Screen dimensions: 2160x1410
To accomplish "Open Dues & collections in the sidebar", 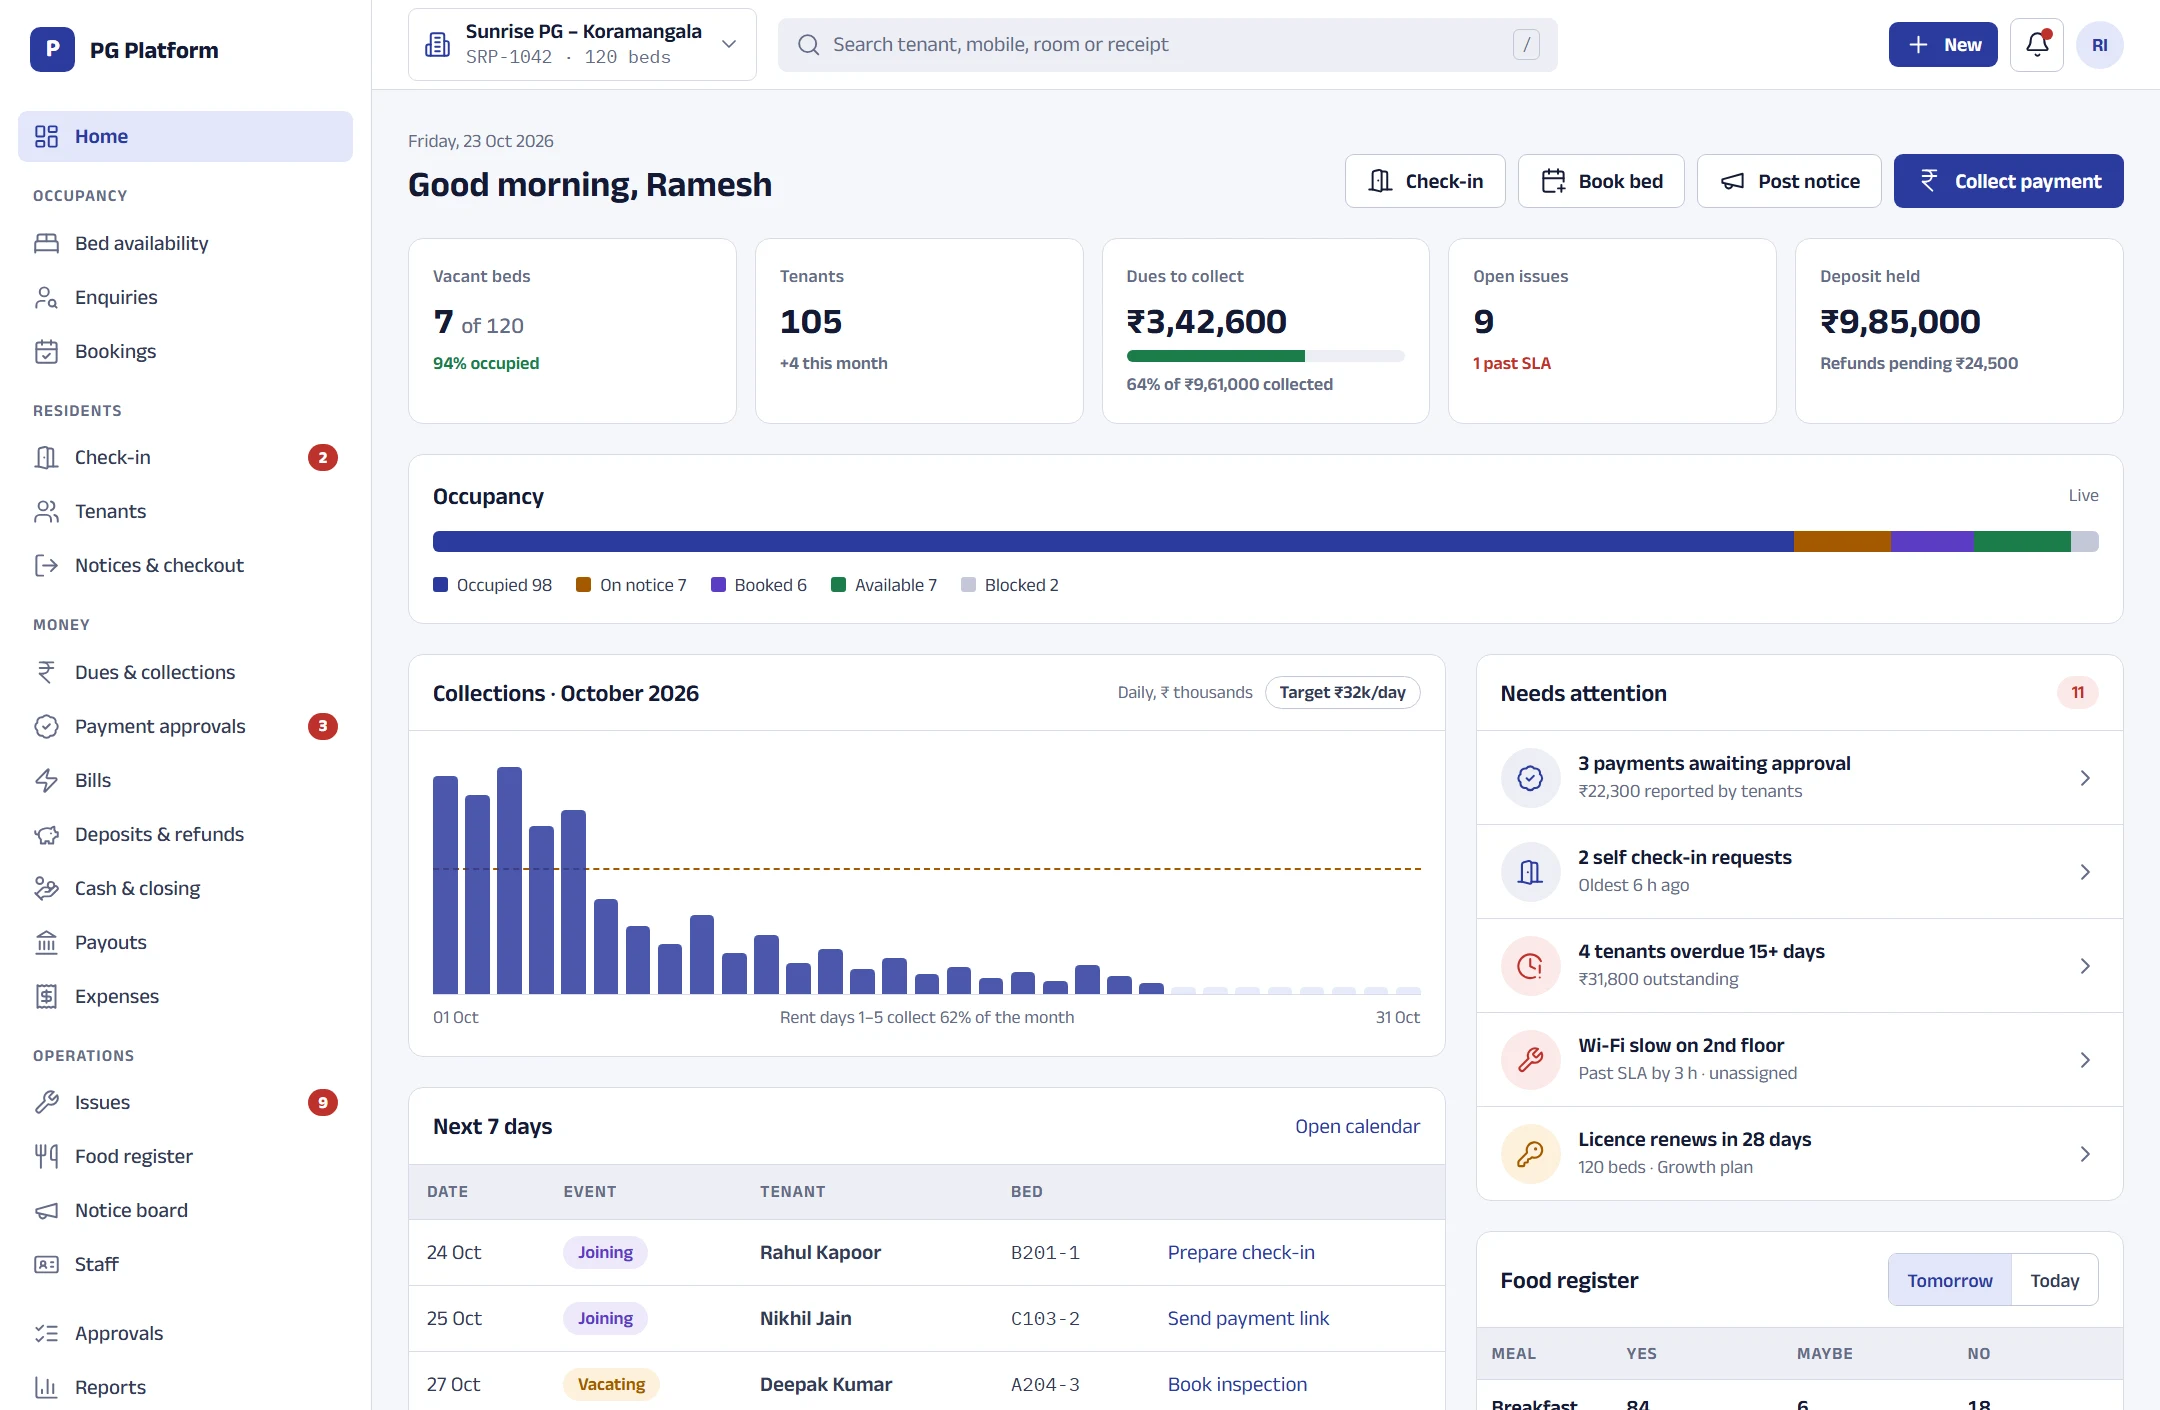I will coord(185,672).
